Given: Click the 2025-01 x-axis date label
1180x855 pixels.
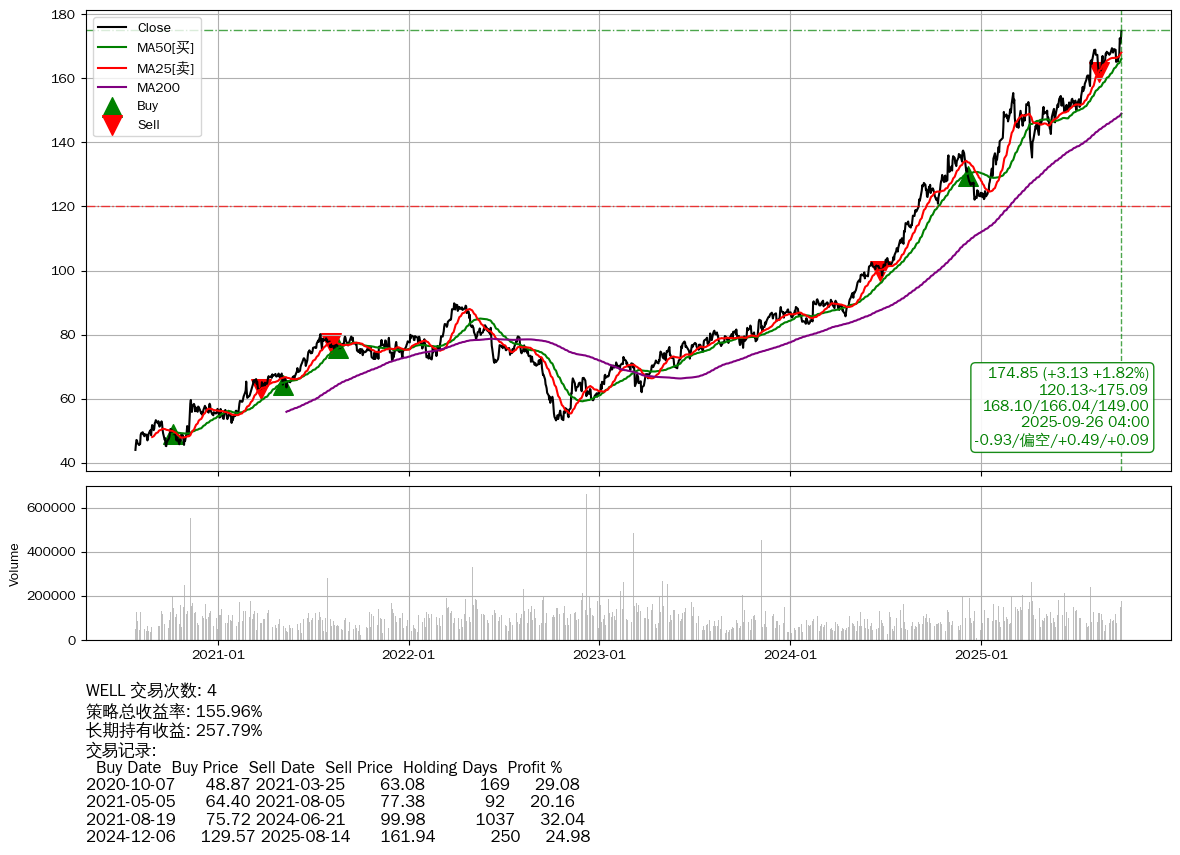Looking at the screenshot, I should (x=981, y=655).
